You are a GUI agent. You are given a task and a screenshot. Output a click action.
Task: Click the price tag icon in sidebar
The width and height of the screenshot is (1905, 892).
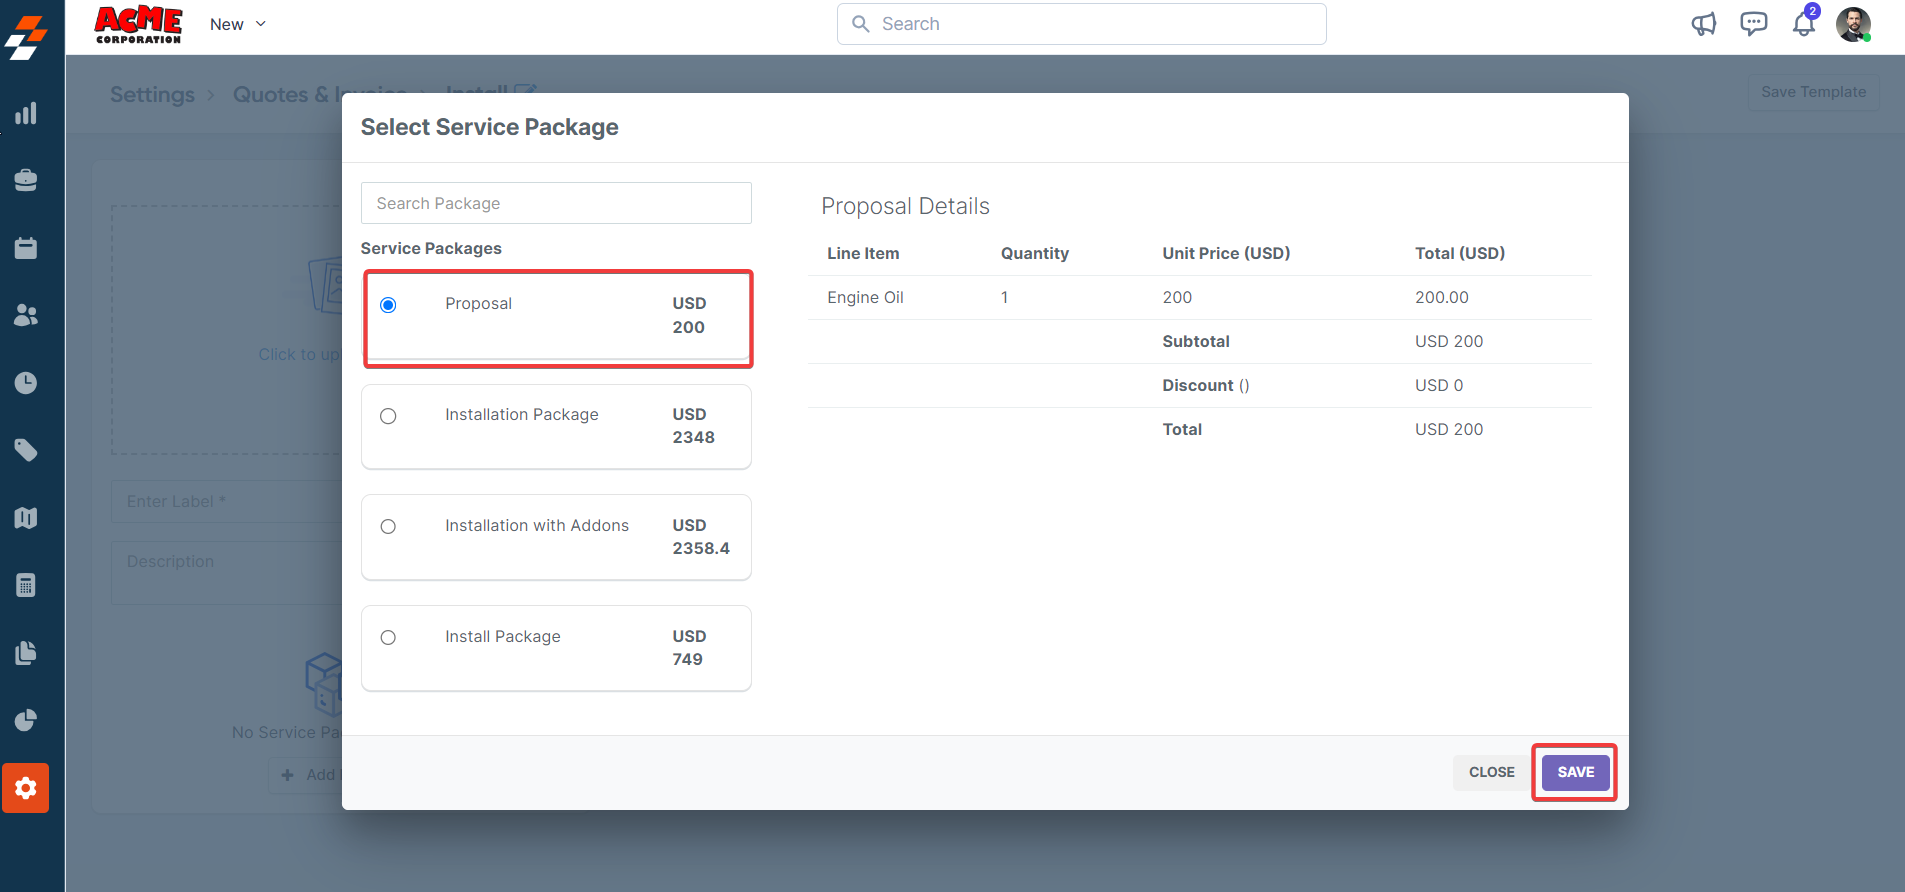26,451
